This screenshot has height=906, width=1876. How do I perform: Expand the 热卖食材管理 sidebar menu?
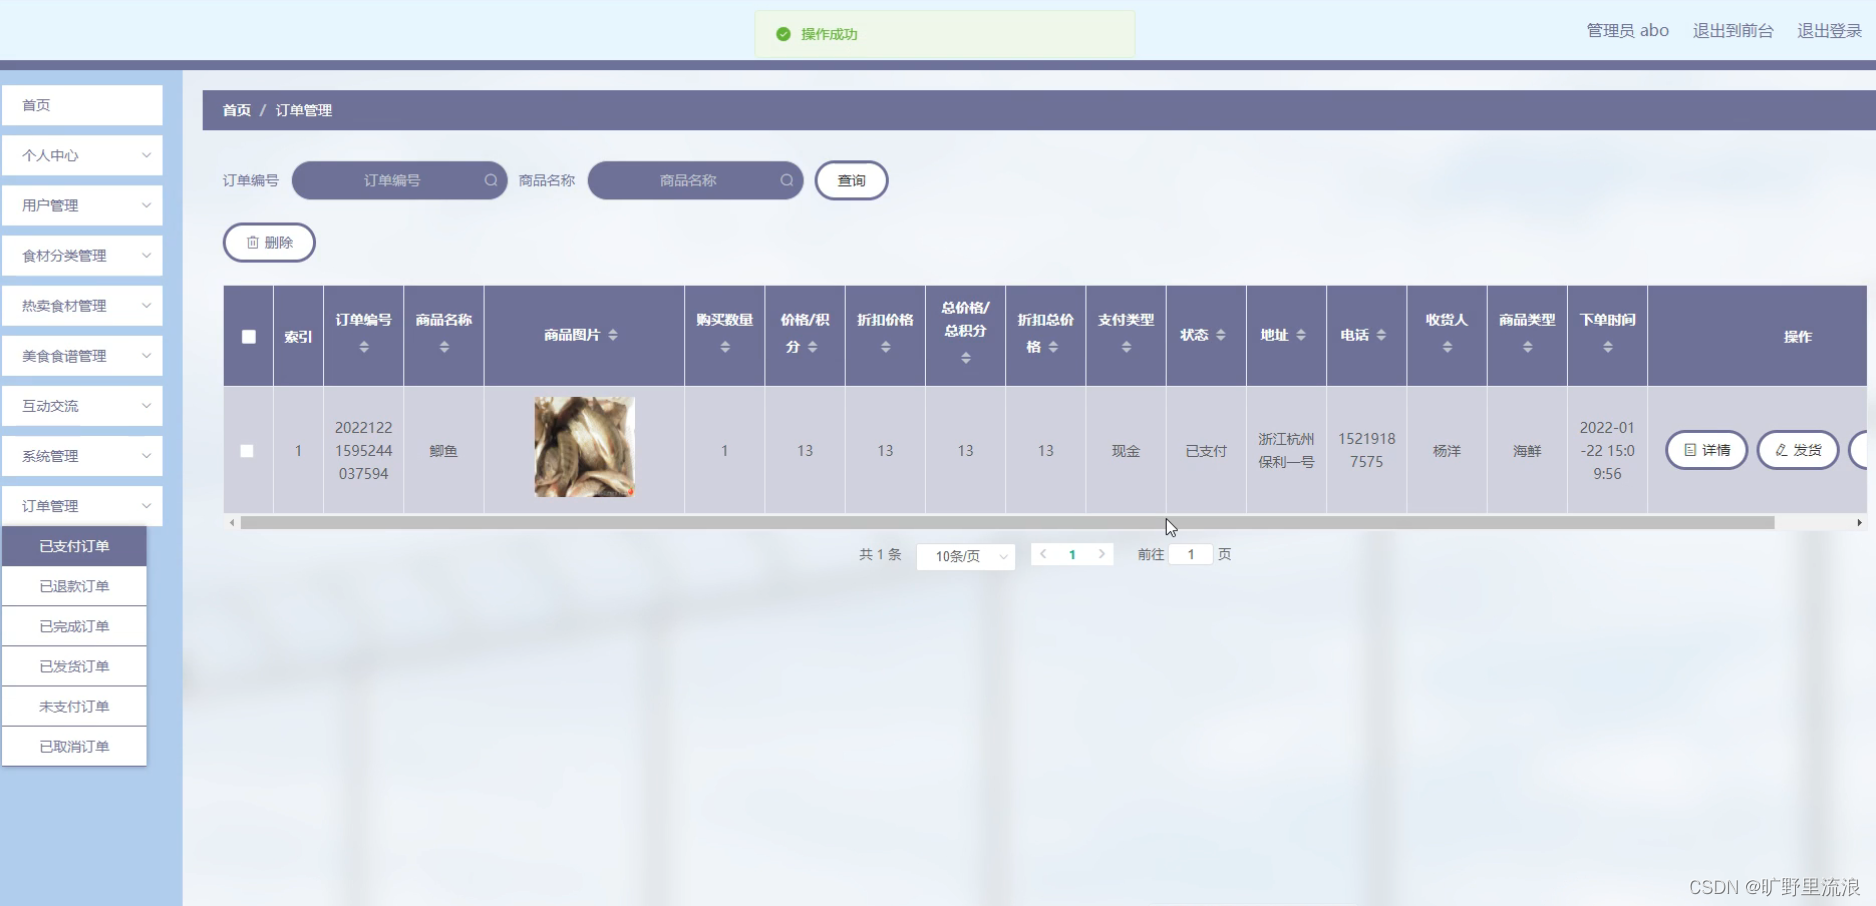click(82, 305)
